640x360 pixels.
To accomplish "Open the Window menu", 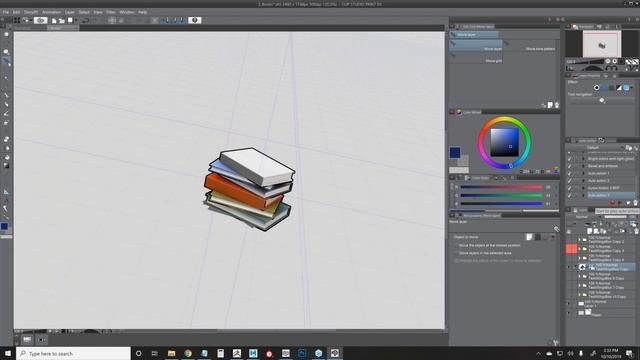I will (127, 12).
